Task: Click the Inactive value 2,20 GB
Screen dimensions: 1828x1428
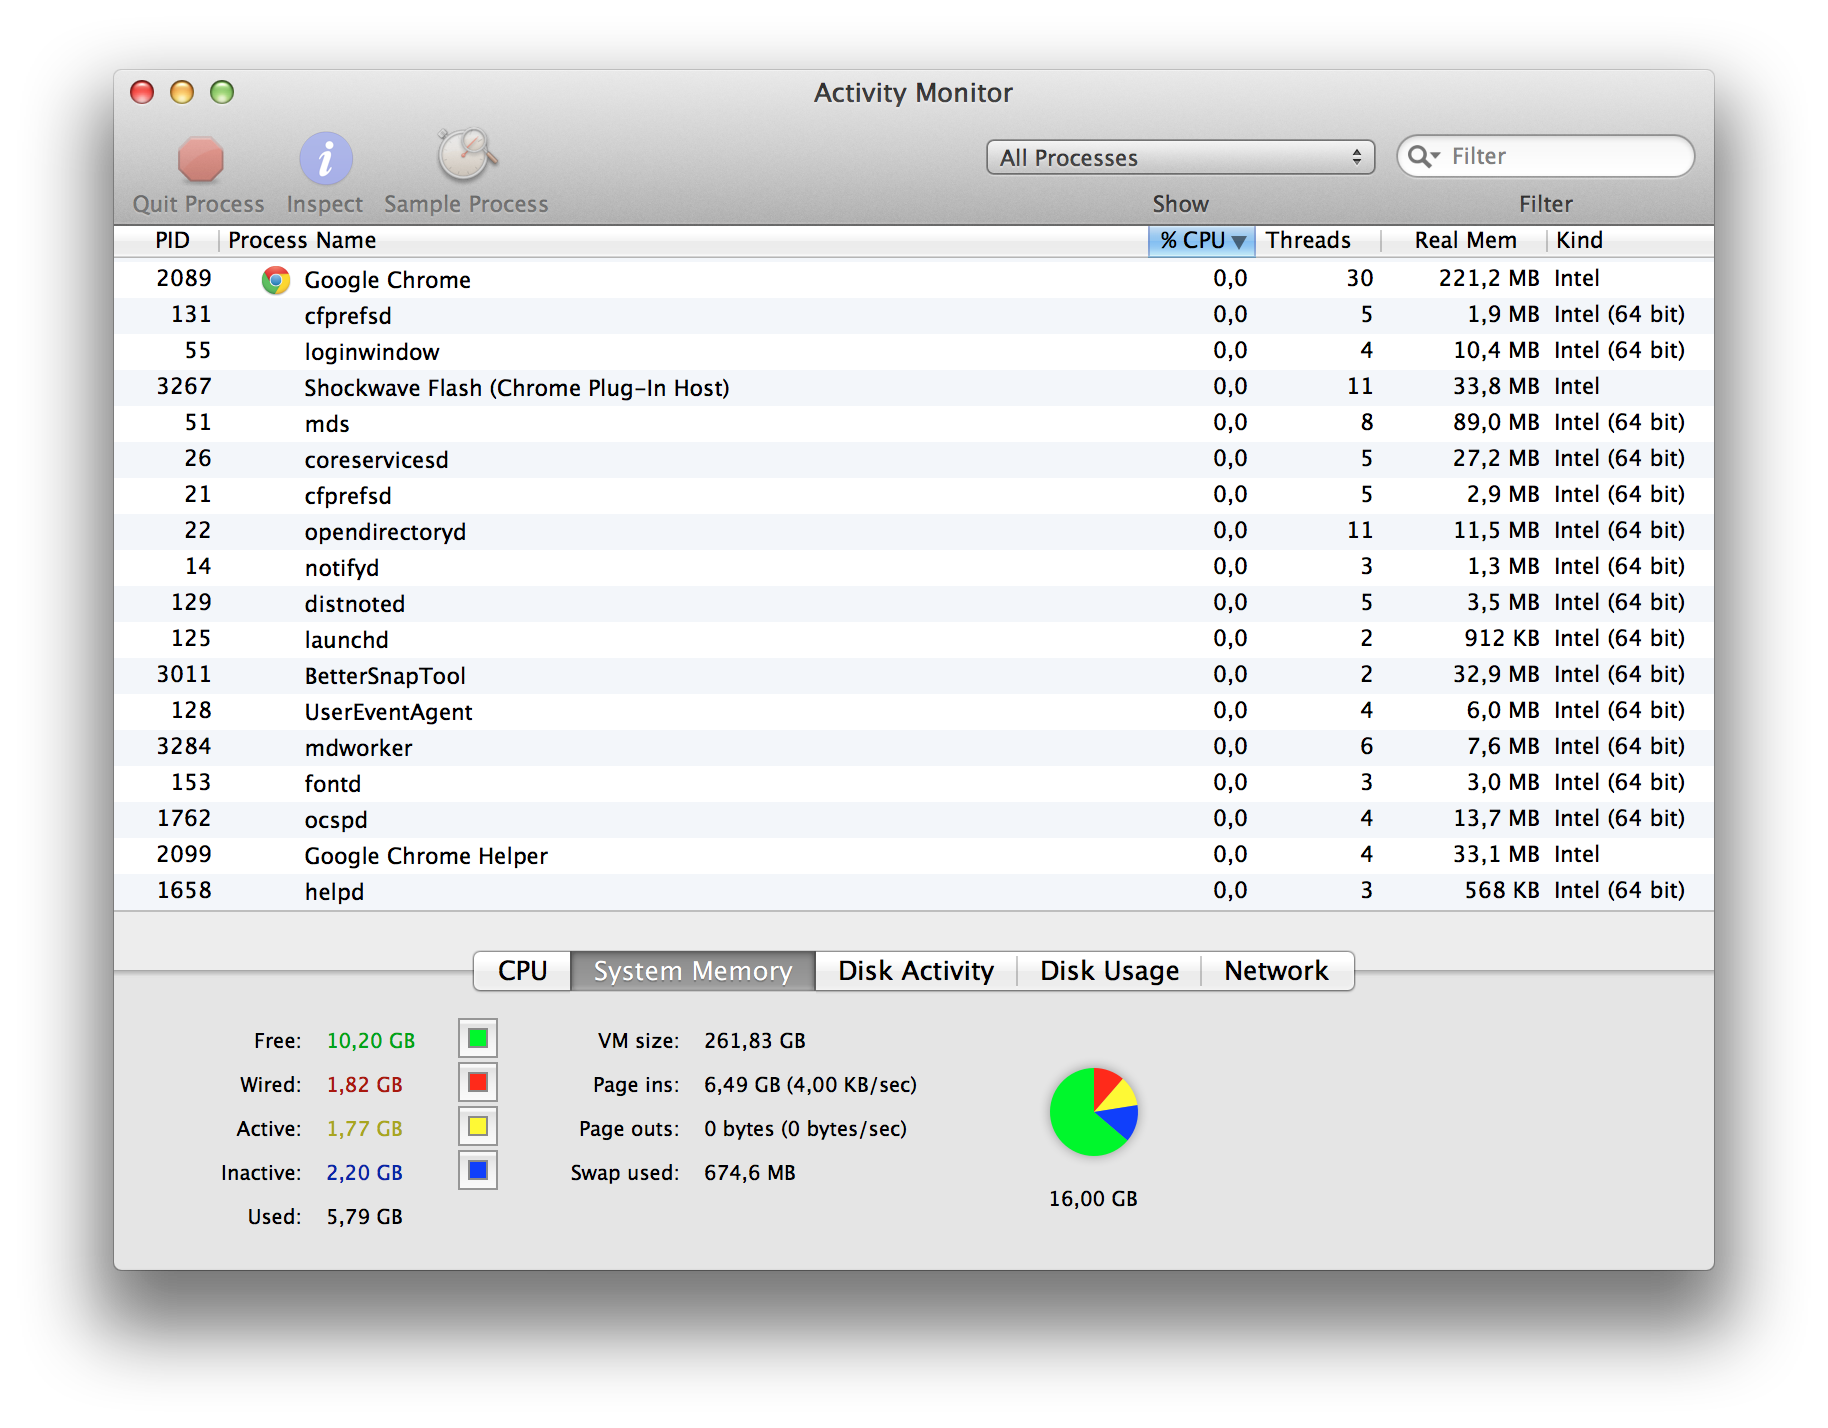Action: point(365,1173)
